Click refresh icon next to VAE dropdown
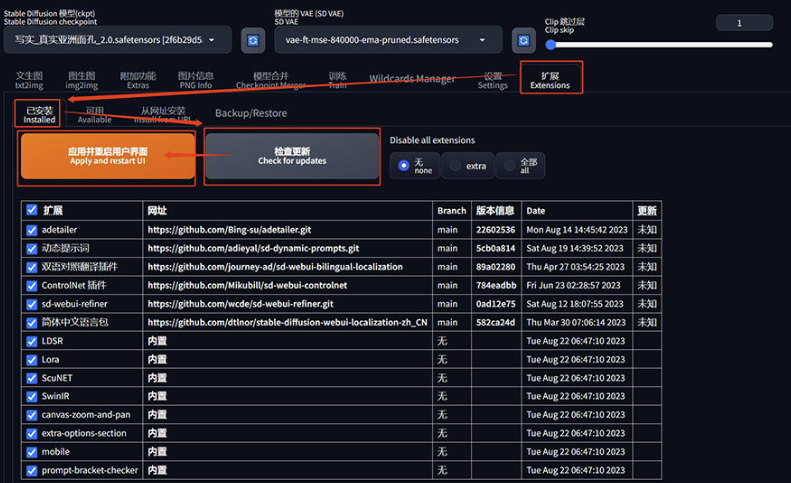Screen dimensions: 791x483 [524, 40]
